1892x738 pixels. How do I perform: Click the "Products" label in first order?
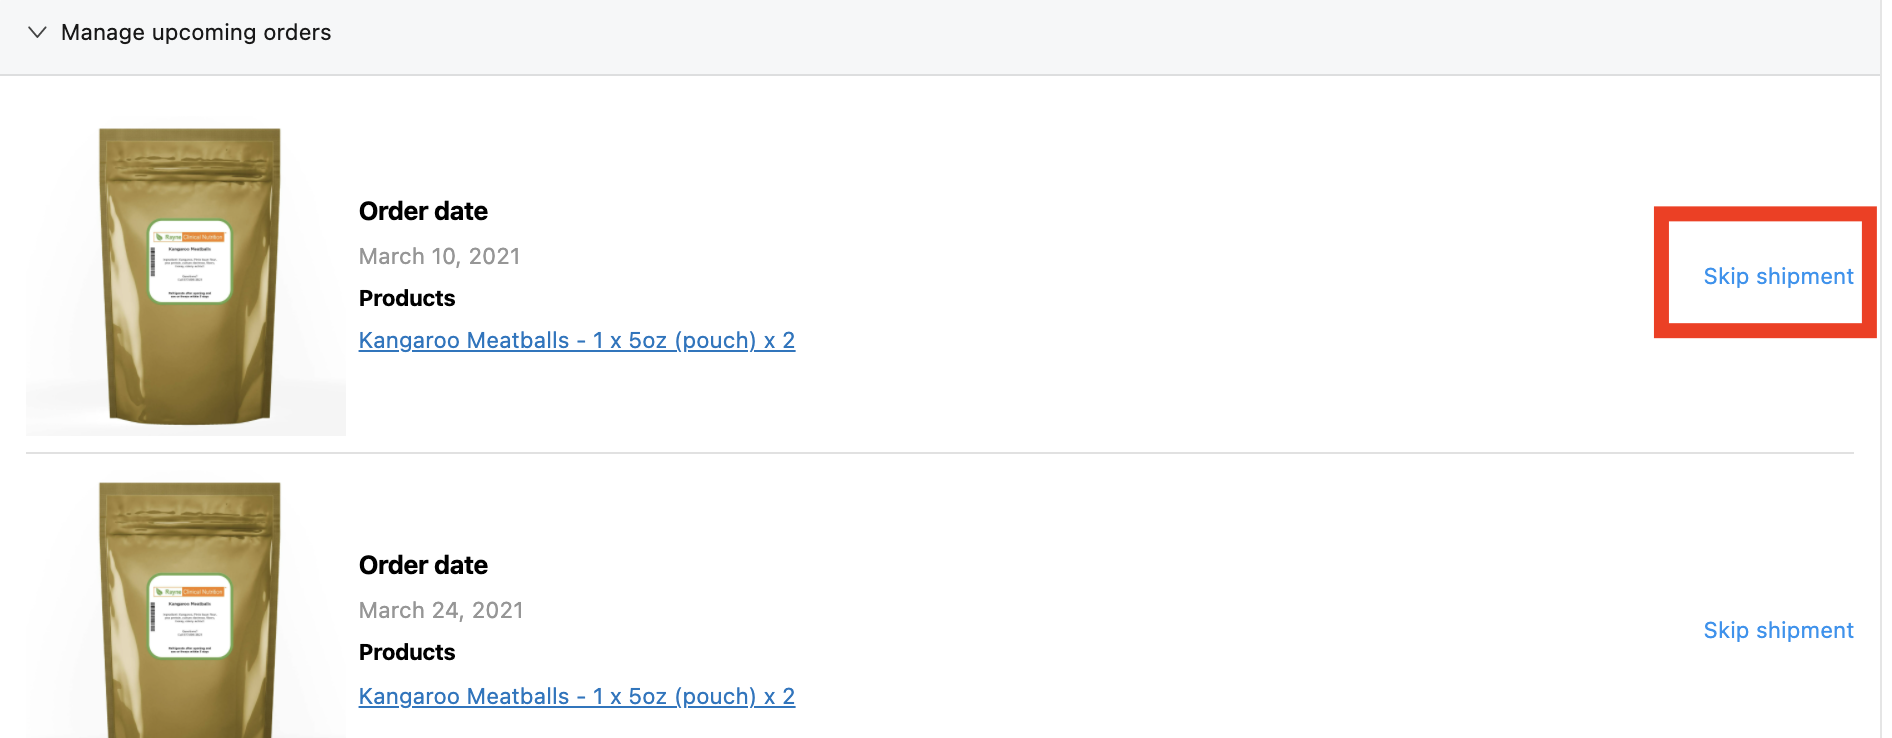(407, 298)
